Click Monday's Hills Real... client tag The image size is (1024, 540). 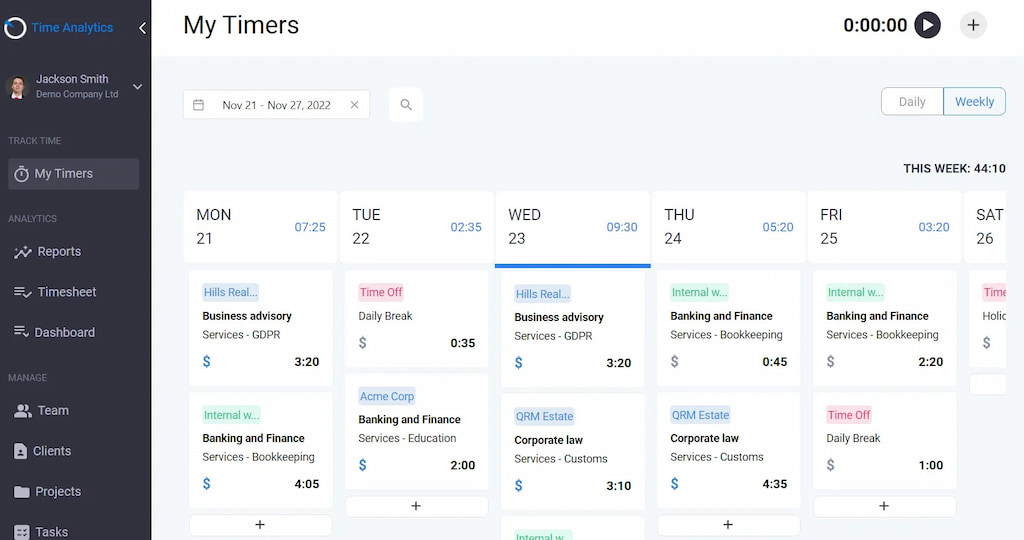coord(231,292)
